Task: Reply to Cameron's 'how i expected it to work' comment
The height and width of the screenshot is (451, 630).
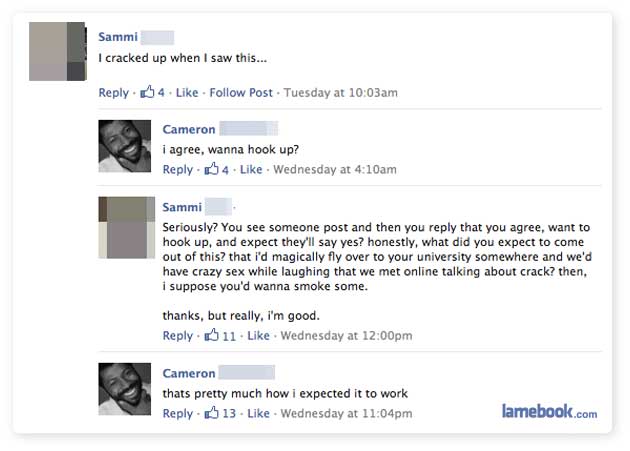Action: [177, 414]
